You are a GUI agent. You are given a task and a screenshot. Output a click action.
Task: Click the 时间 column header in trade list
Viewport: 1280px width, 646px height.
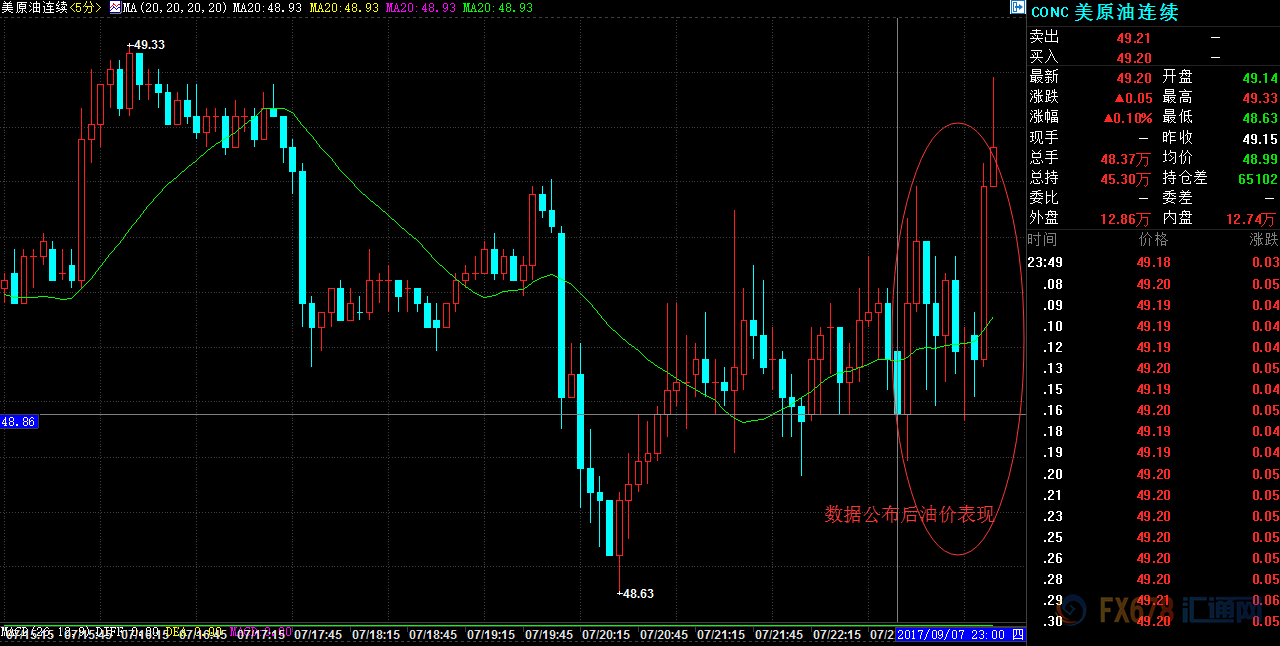[1042, 240]
